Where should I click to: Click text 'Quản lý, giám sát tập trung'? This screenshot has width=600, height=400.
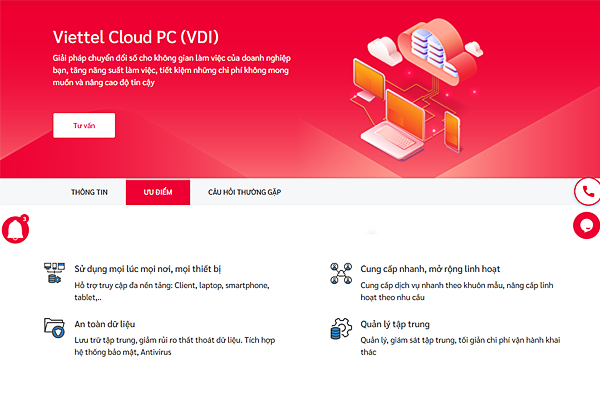[x=408, y=340]
